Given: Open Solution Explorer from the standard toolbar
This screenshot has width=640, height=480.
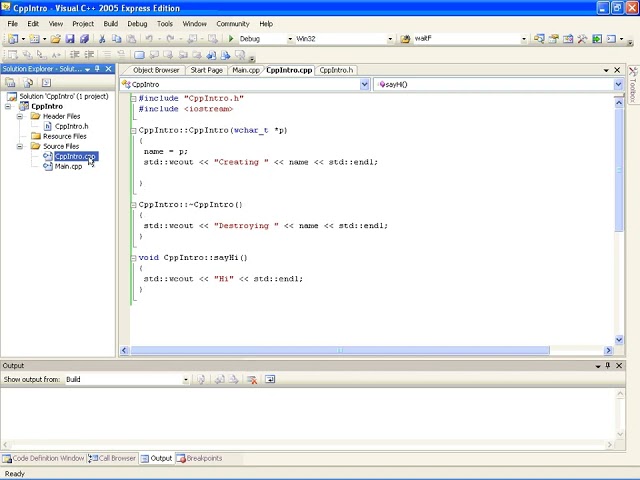Looking at the screenshot, I should (539, 39).
